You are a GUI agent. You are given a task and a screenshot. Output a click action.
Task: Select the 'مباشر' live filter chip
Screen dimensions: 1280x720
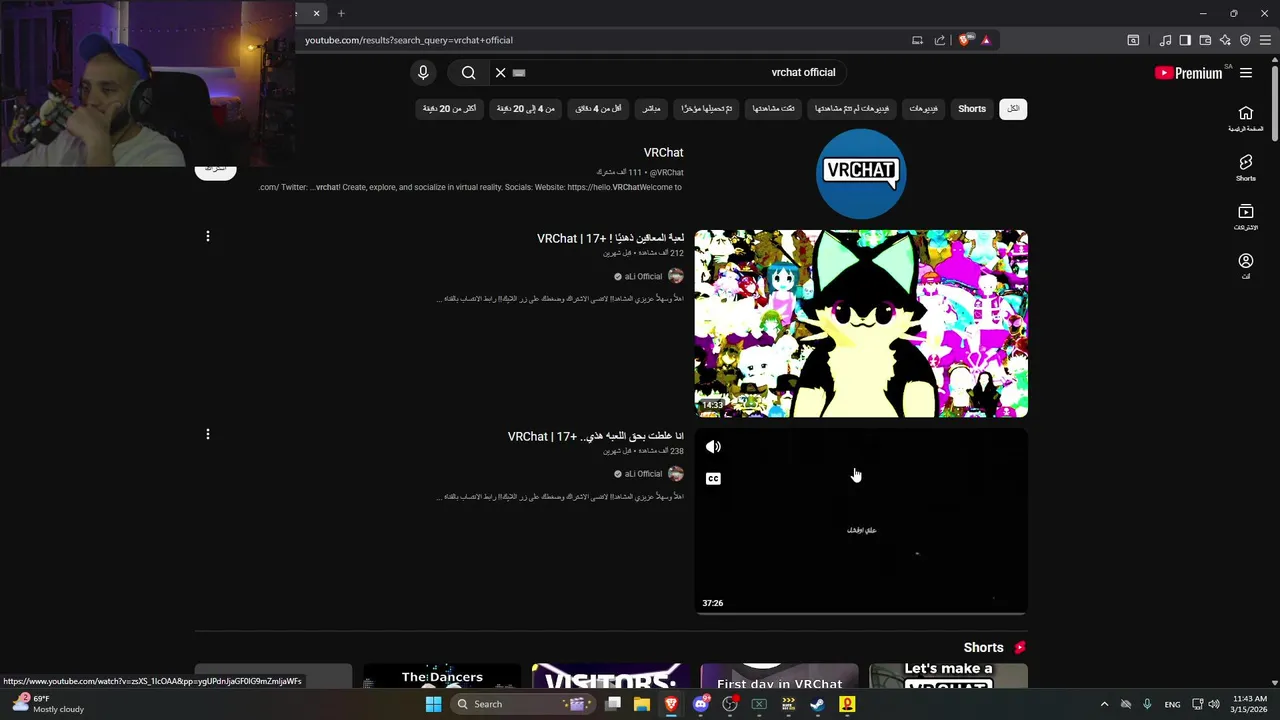(x=651, y=109)
